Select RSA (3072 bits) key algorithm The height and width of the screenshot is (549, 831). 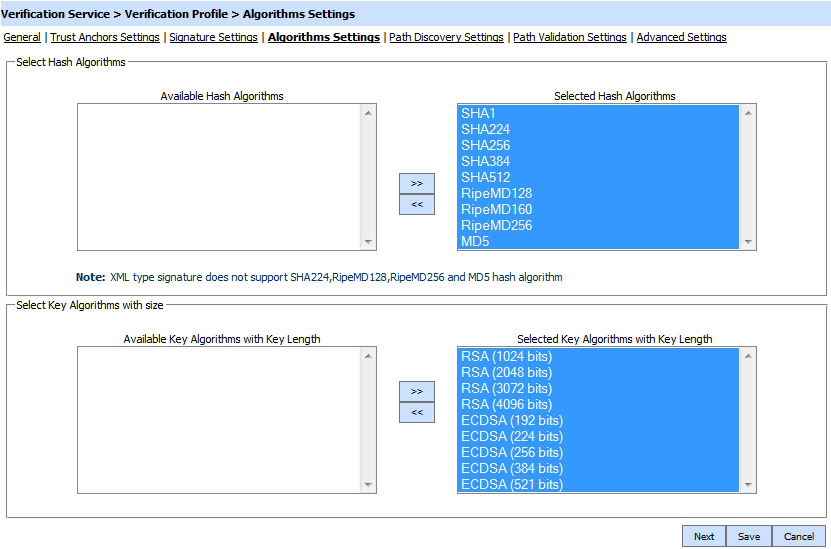click(598, 388)
